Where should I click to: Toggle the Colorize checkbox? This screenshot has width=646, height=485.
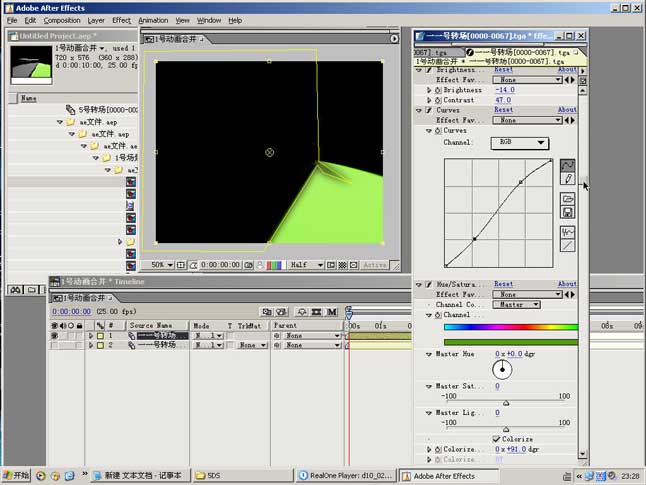(x=496, y=439)
